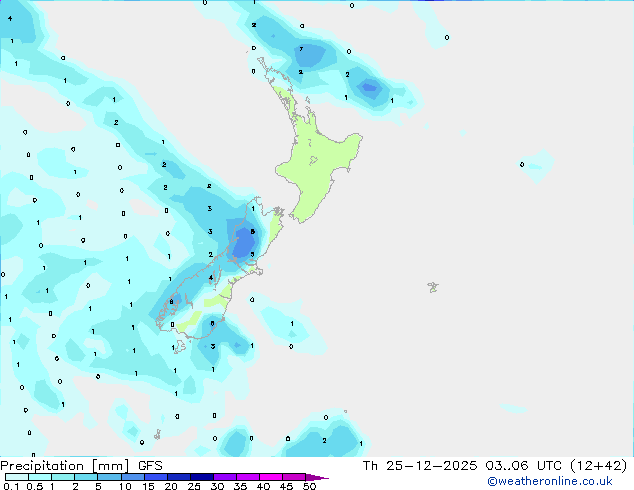Choose the 30–35 mm purple swatch

click(224, 477)
